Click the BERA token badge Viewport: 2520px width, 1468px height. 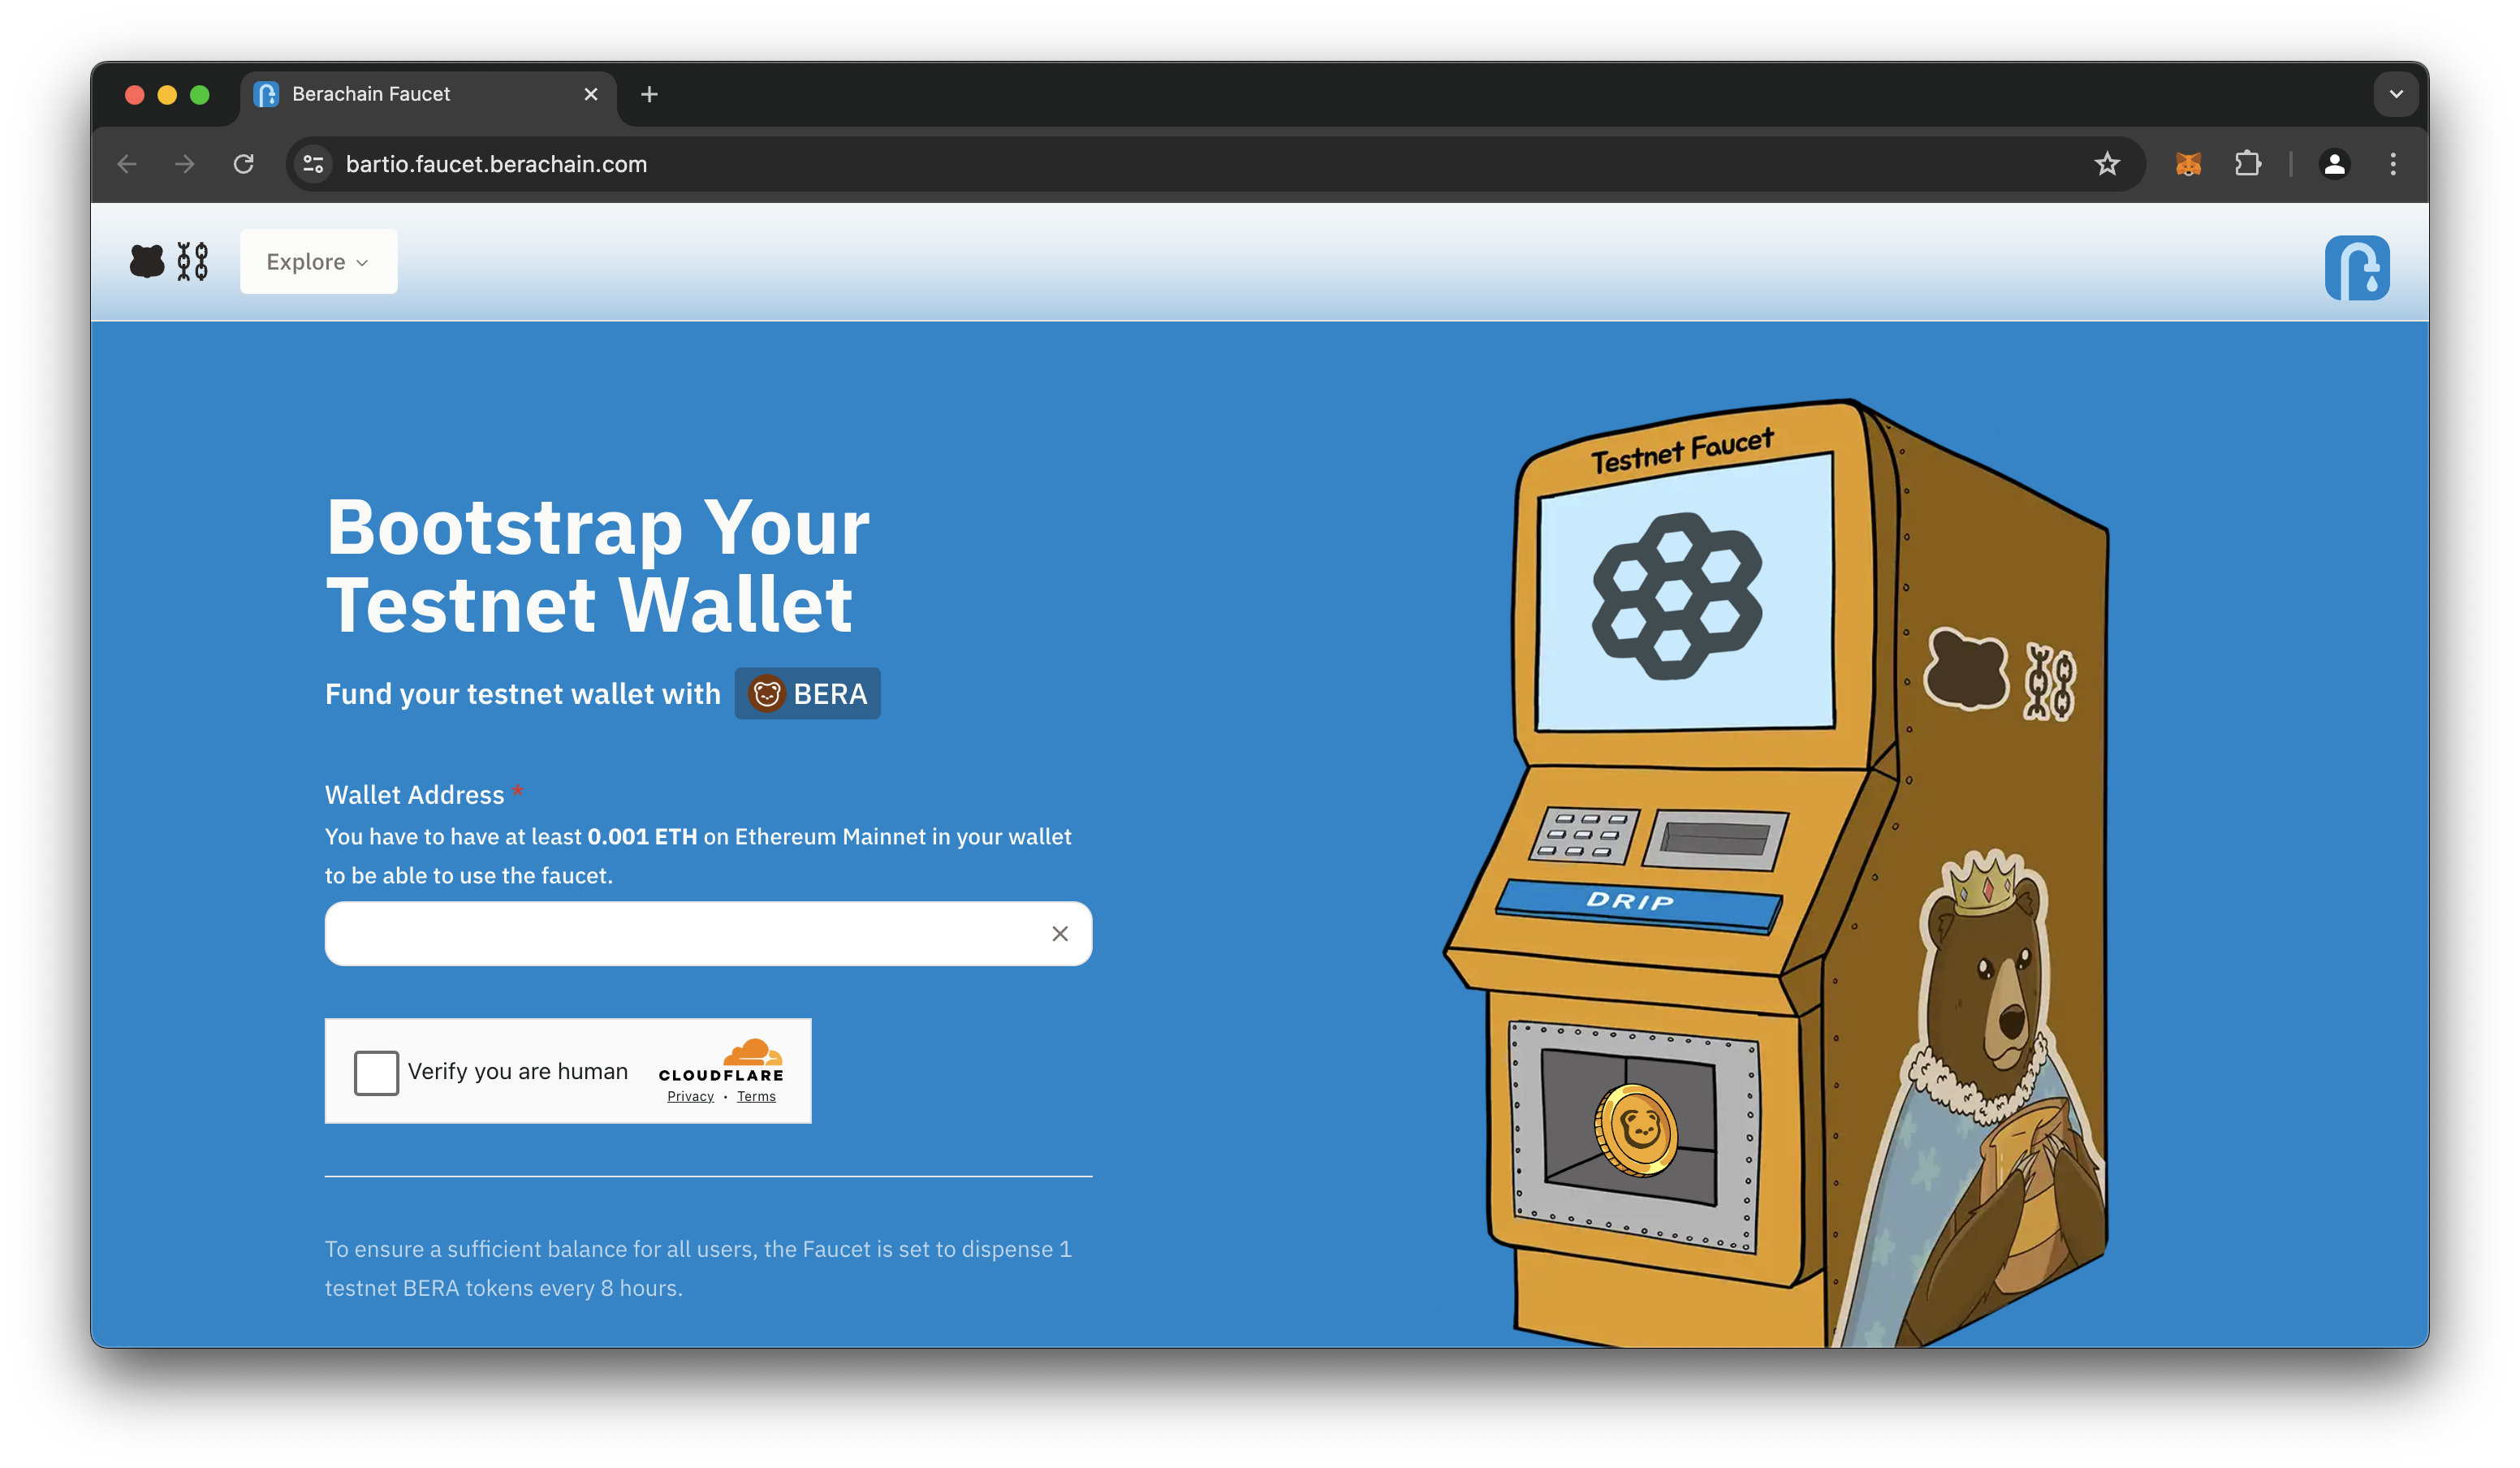coord(807,693)
